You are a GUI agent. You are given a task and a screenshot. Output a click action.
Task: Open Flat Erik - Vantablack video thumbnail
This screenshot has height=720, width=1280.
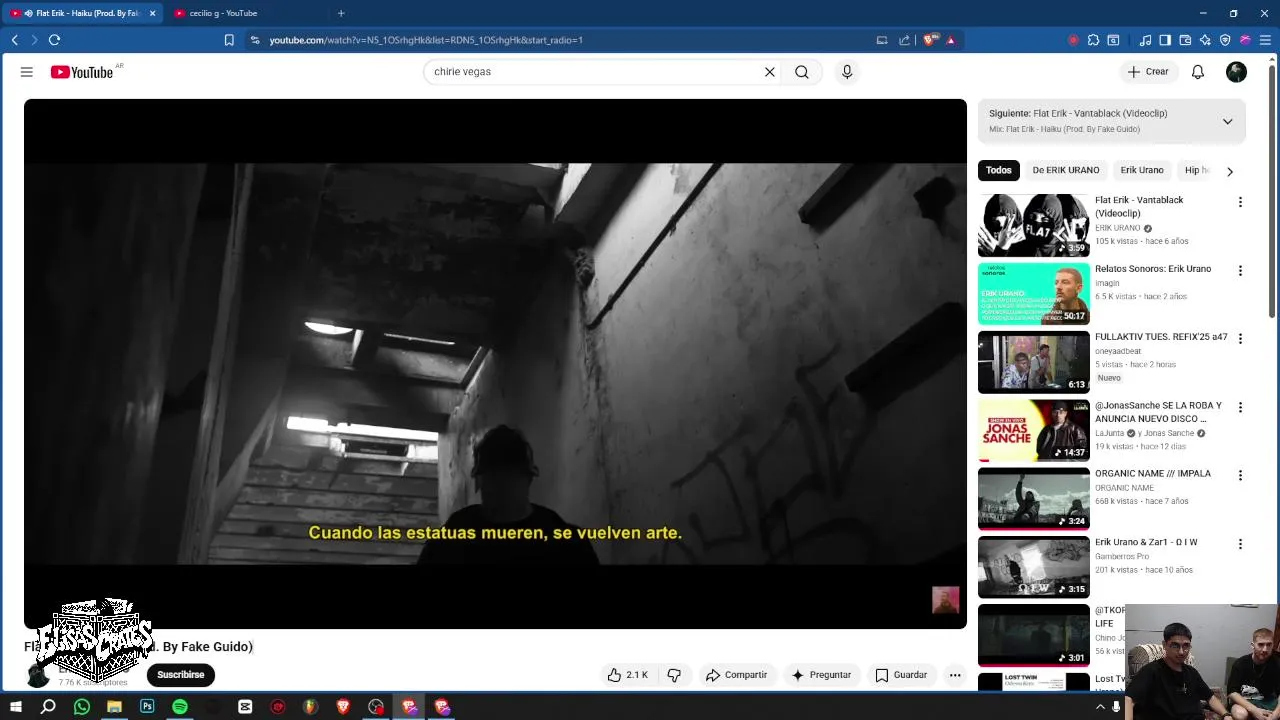[1033, 225]
